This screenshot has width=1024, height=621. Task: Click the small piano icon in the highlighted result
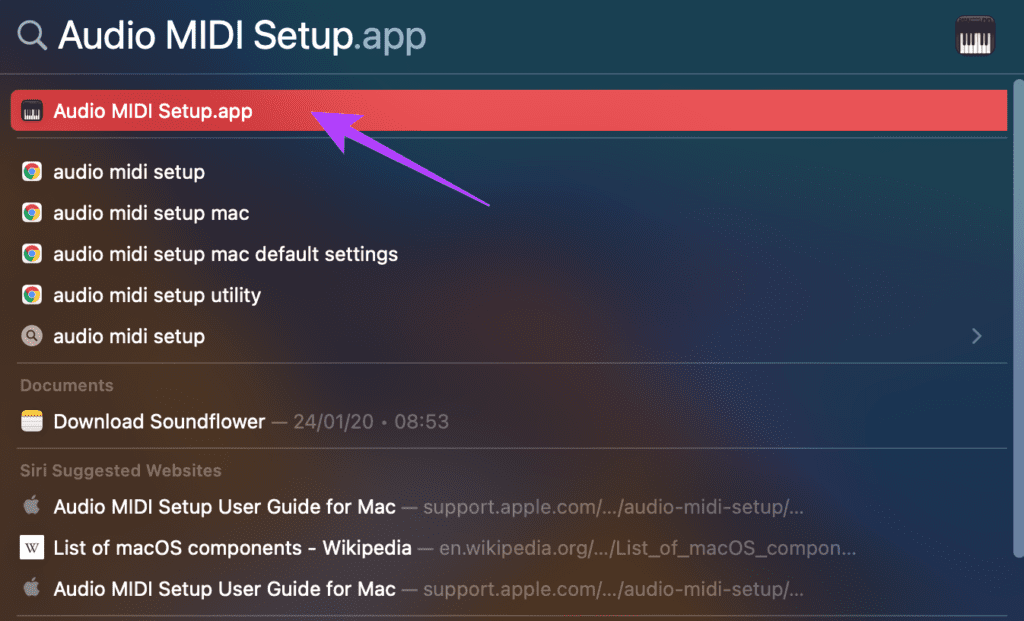pyautogui.click(x=31, y=111)
